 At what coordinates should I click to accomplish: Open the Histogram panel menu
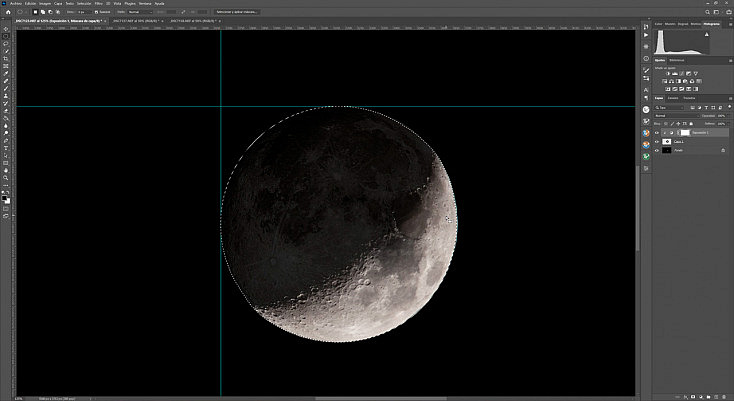tap(730, 24)
